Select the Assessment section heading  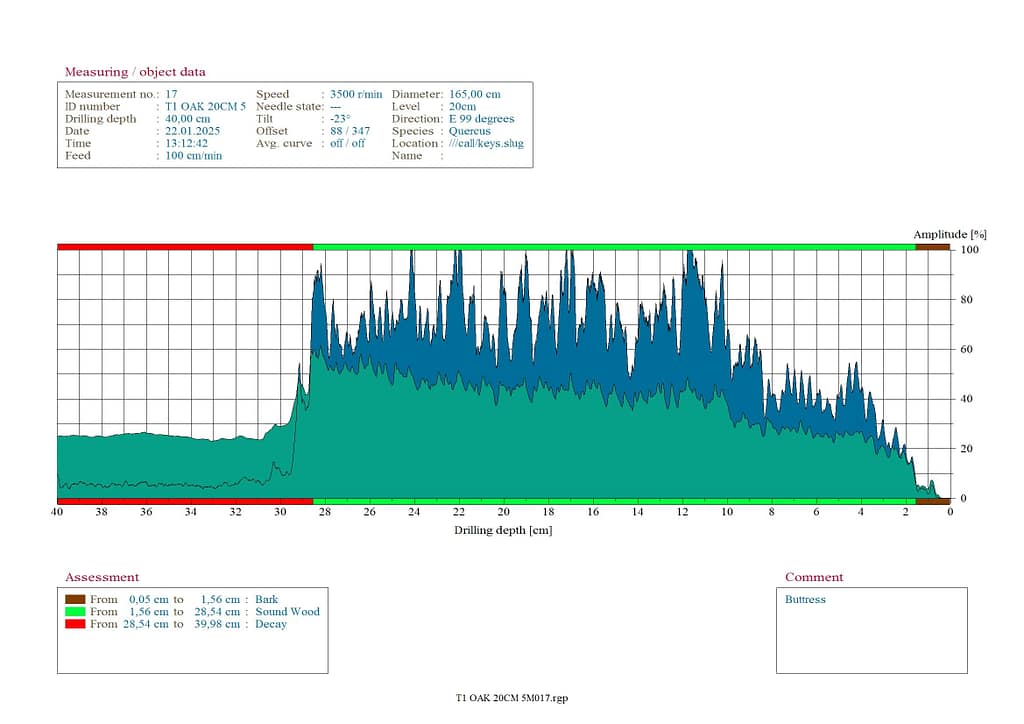click(x=102, y=577)
